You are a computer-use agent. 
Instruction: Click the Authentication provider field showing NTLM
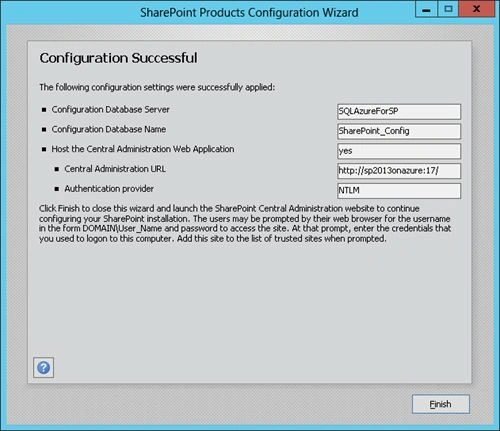(399, 191)
